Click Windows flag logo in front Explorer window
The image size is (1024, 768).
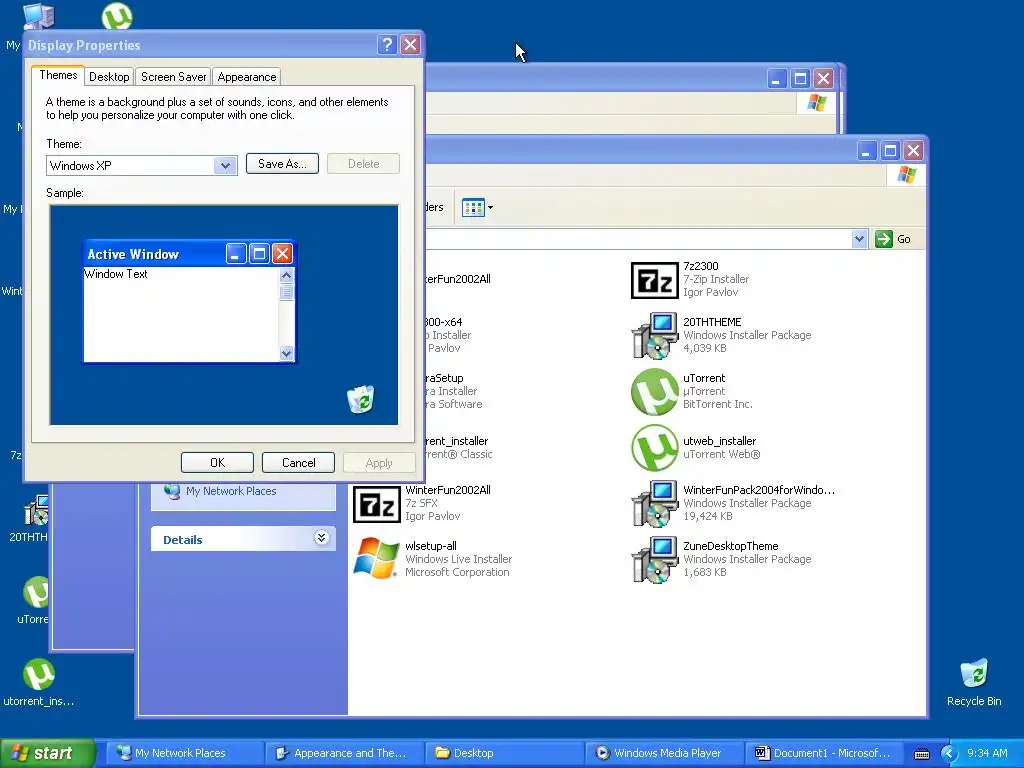click(x=906, y=174)
